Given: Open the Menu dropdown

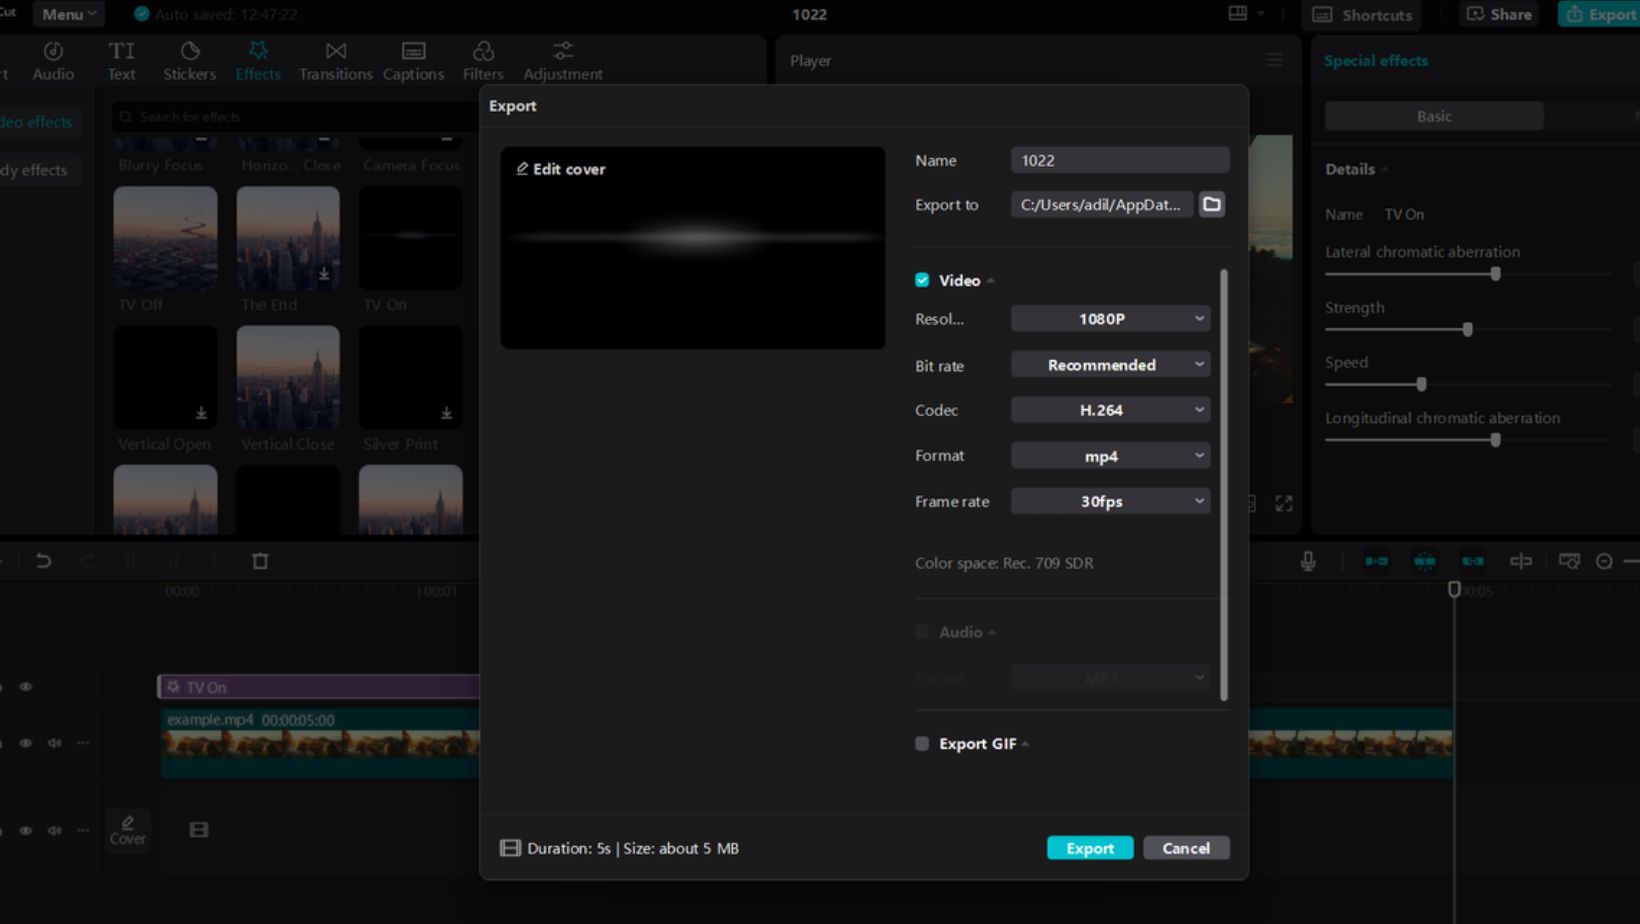Looking at the screenshot, I should click(69, 14).
